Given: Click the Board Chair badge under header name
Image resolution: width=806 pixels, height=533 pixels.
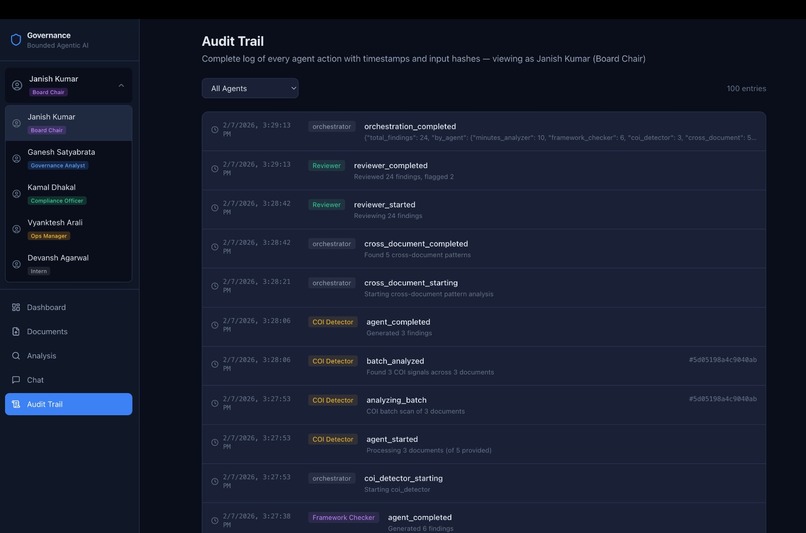Looking at the screenshot, I should tap(48, 93).
